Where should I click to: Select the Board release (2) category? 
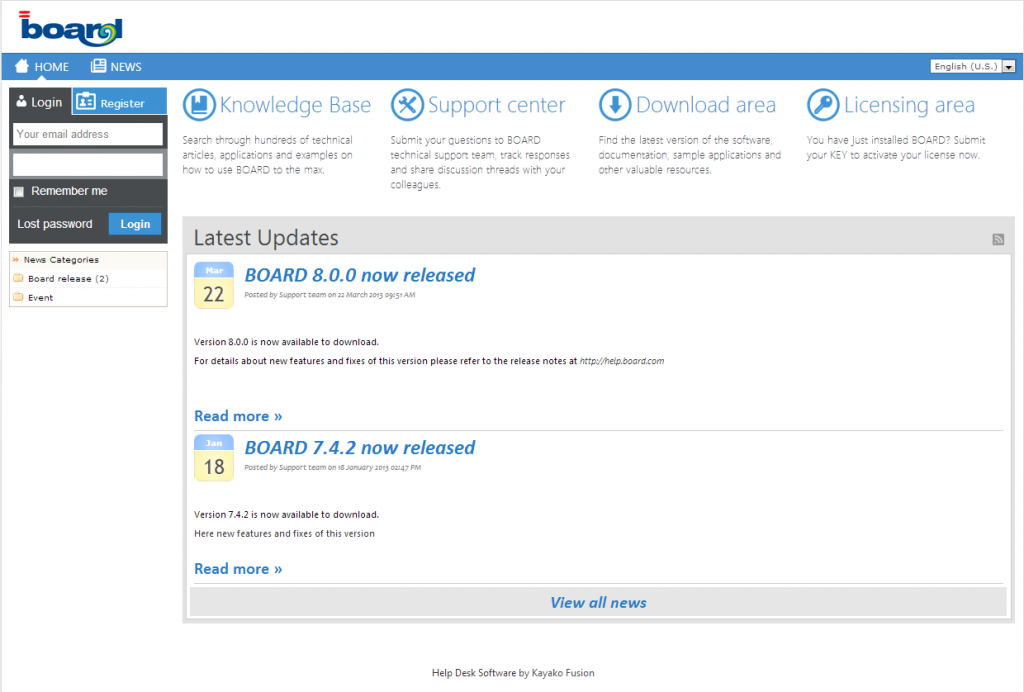68,279
